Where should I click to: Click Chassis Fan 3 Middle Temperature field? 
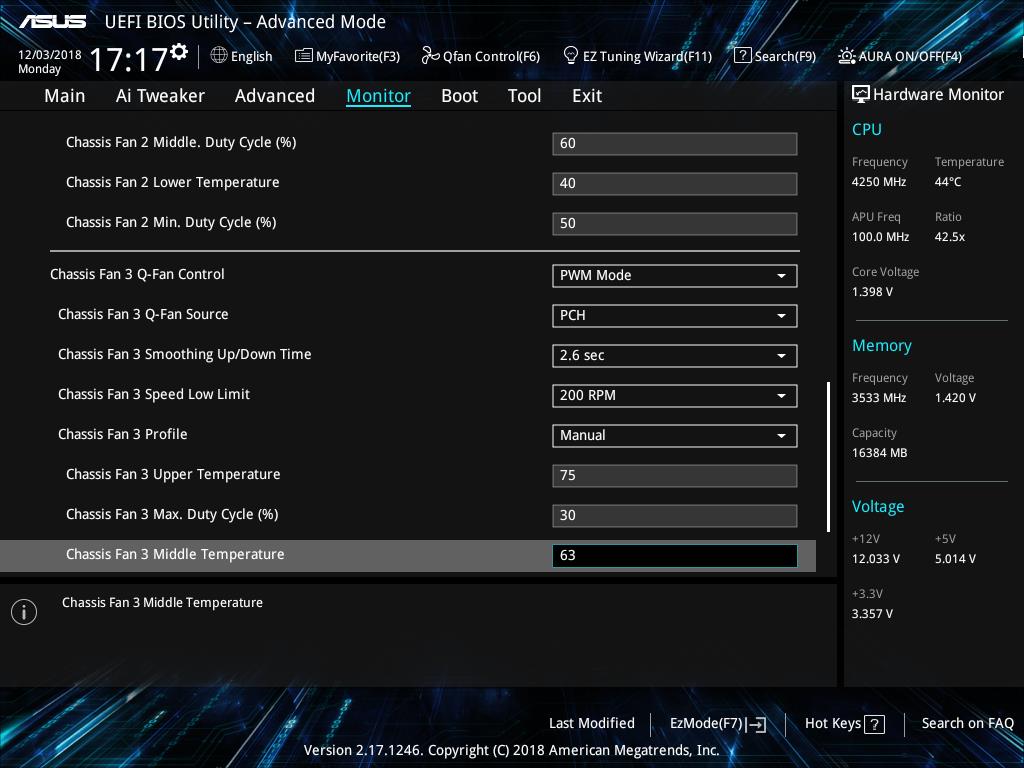[x=674, y=556]
